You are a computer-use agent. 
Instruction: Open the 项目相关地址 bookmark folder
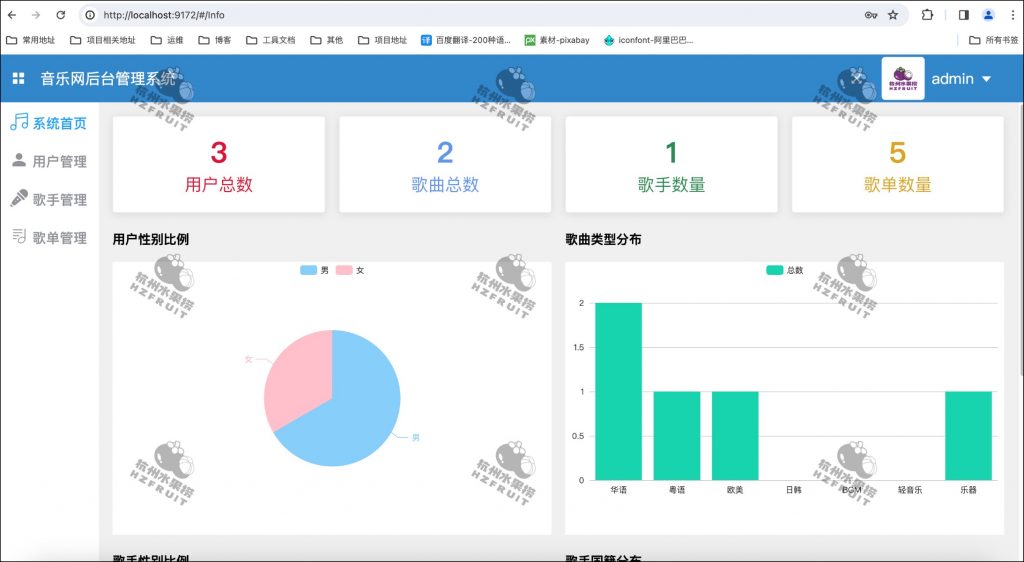click(x=103, y=40)
